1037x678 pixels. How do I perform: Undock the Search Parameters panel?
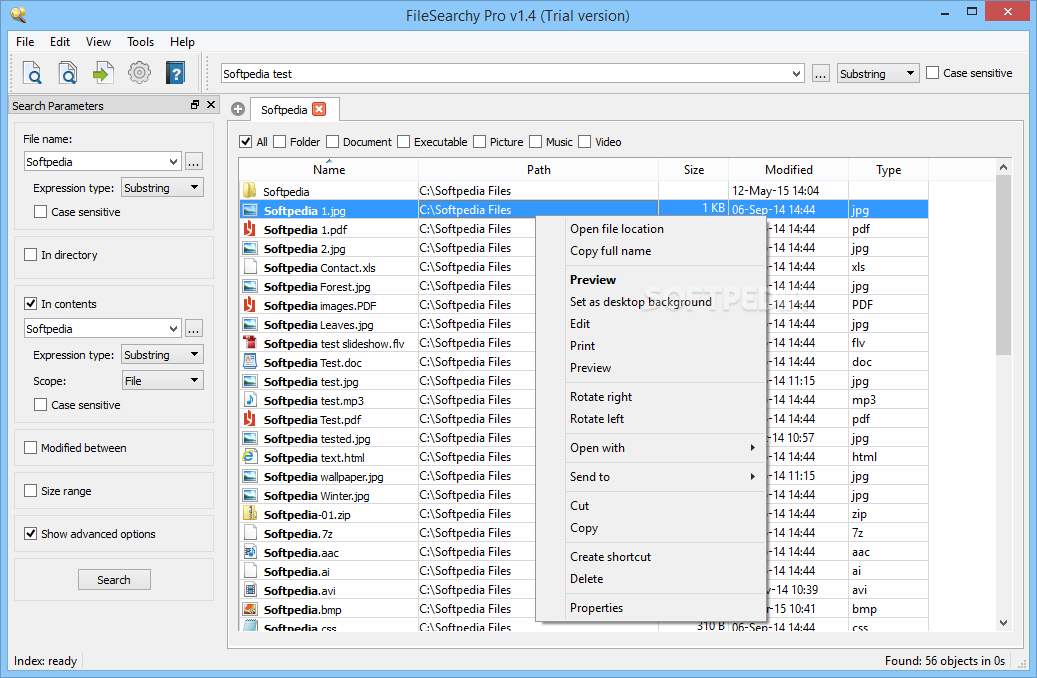pos(195,105)
